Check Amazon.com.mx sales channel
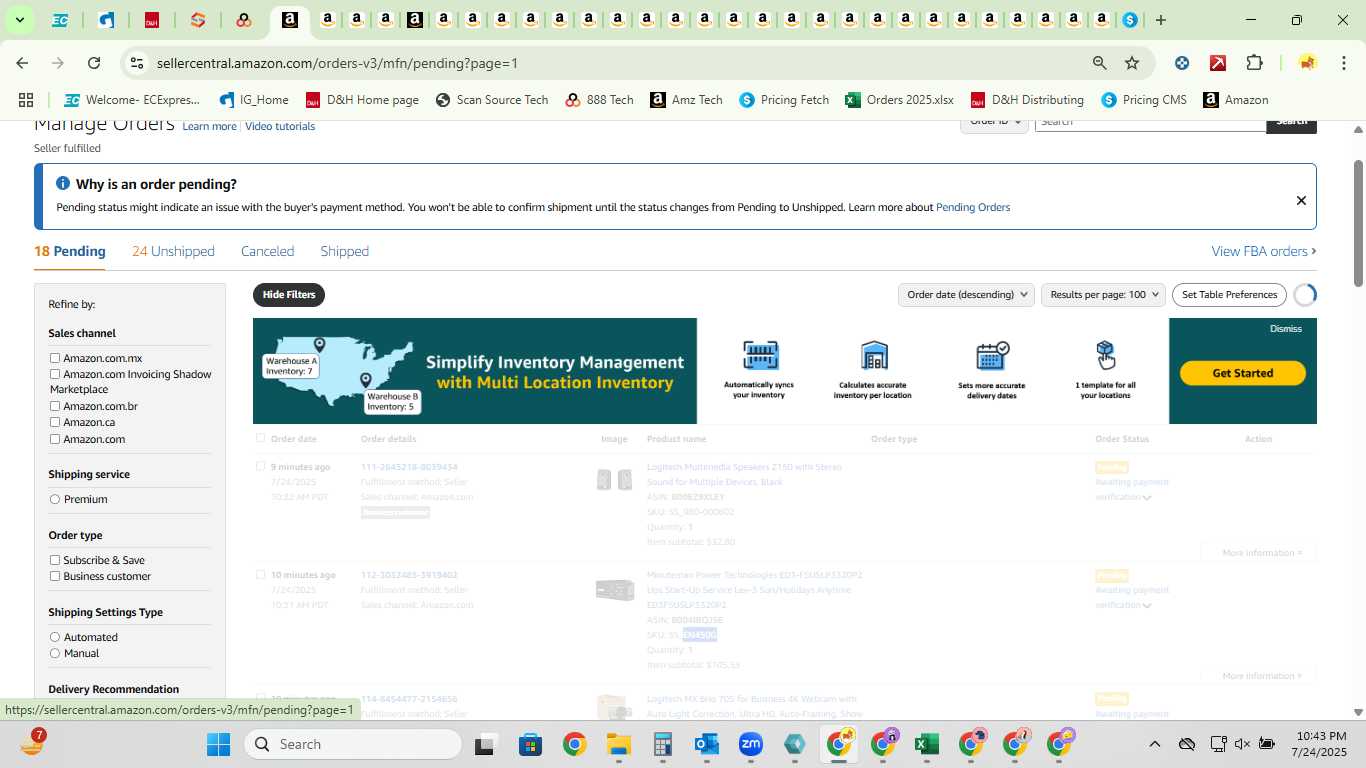Image resolution: width=1366 pixels, height=768 pixels. tap(55, 358)
